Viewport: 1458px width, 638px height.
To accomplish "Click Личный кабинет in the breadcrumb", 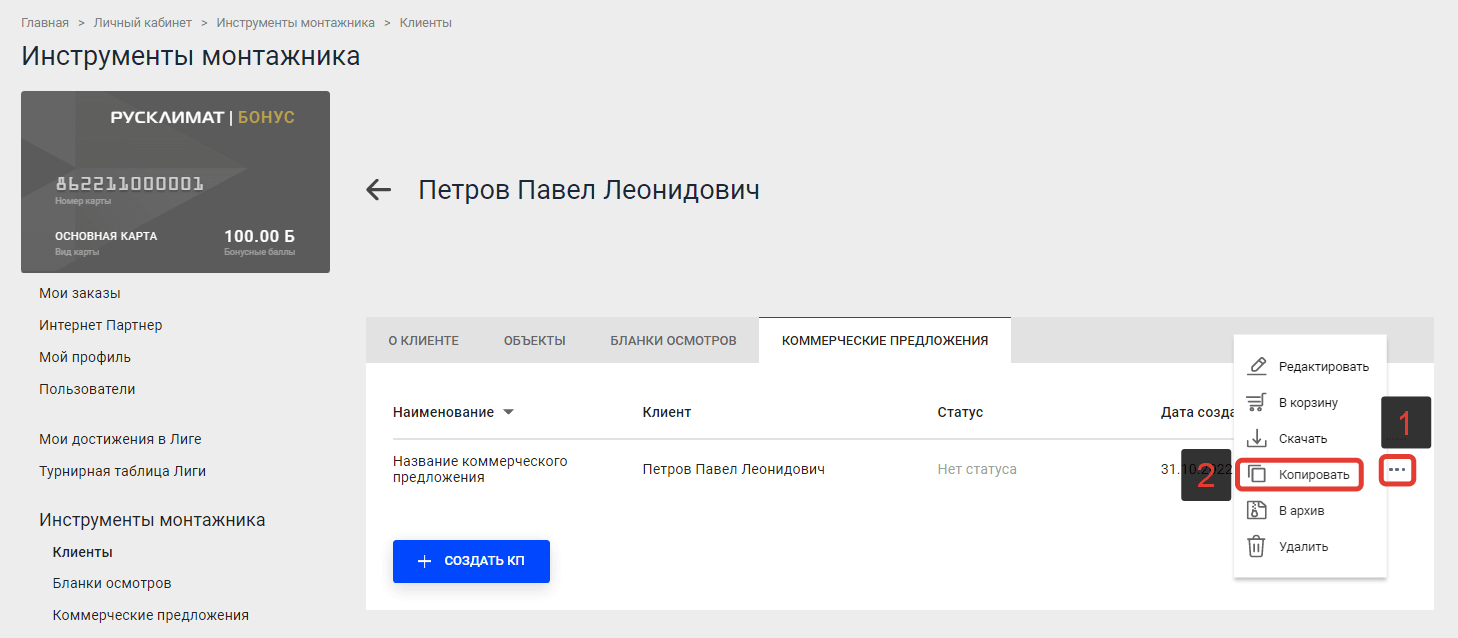I will tap(142, 22).
